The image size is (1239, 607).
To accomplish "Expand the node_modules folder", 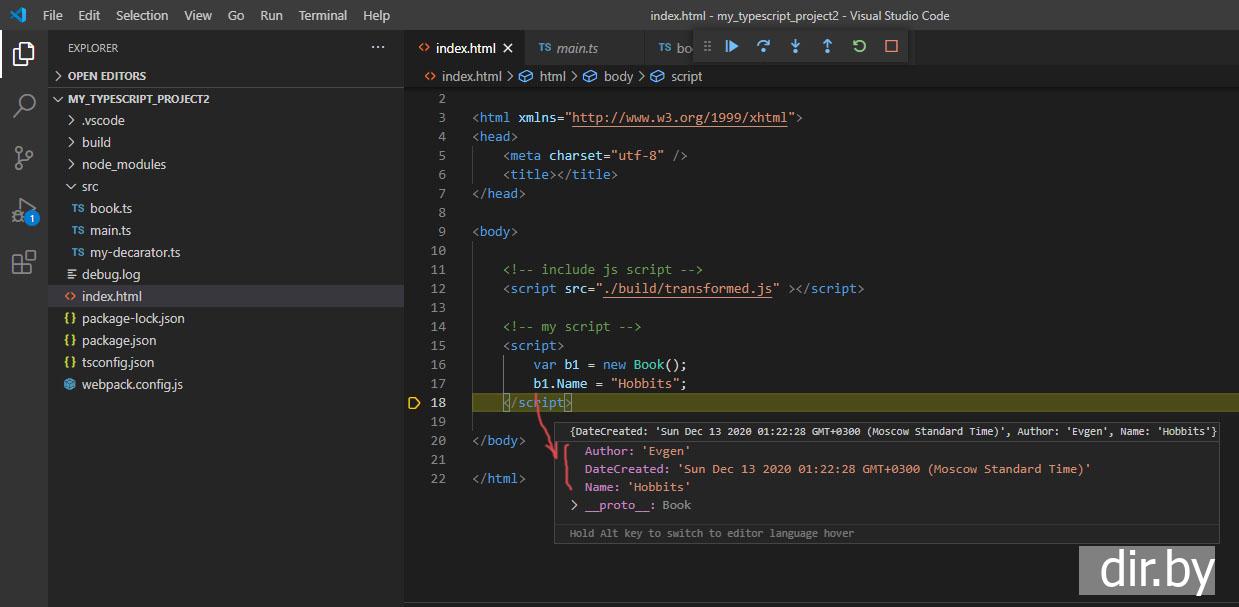I will pyautogui.click(x=123, y=164).
